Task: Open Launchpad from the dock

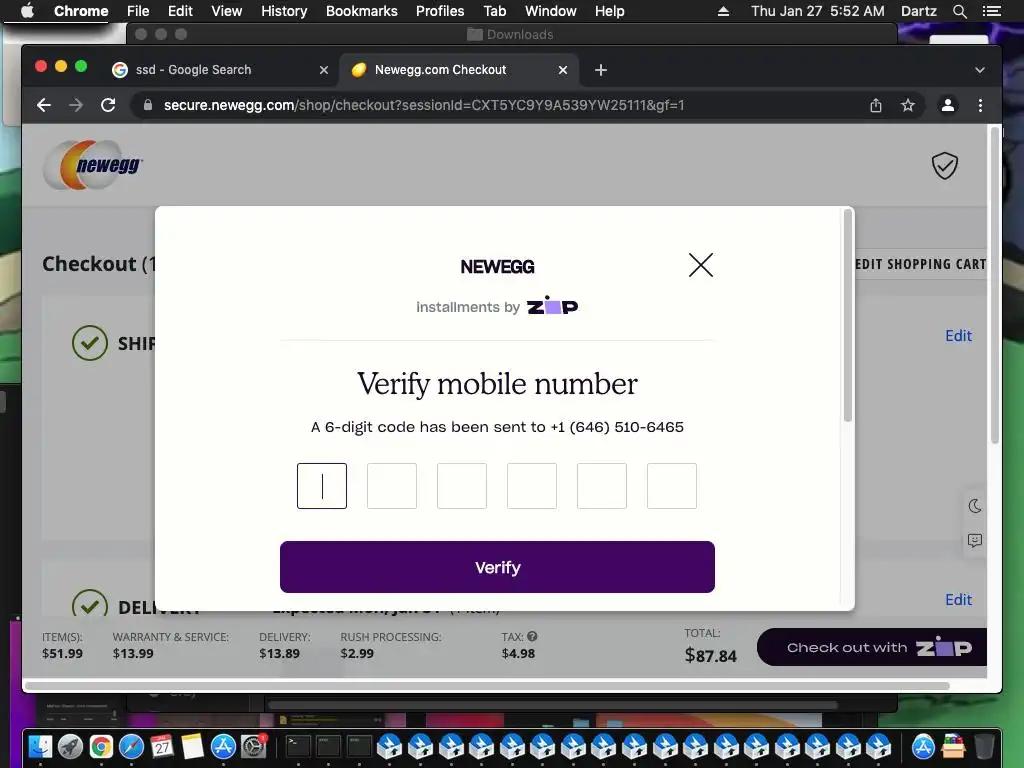Action: pyautogui.click(x=71, y=746)
